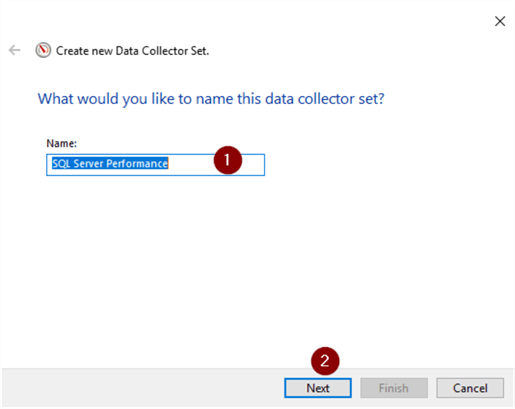
Task: Click the 'Name:' label
Action: coord(62,143)
